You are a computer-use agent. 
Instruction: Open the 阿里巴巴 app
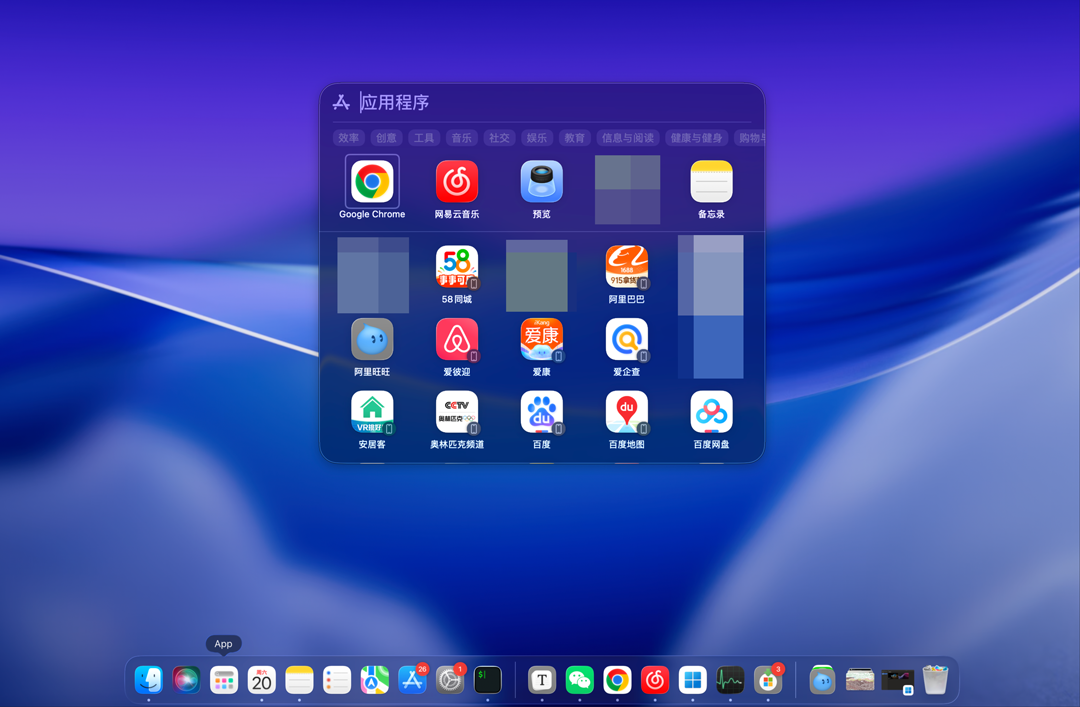pyautogui.click(x=627, y=267)
